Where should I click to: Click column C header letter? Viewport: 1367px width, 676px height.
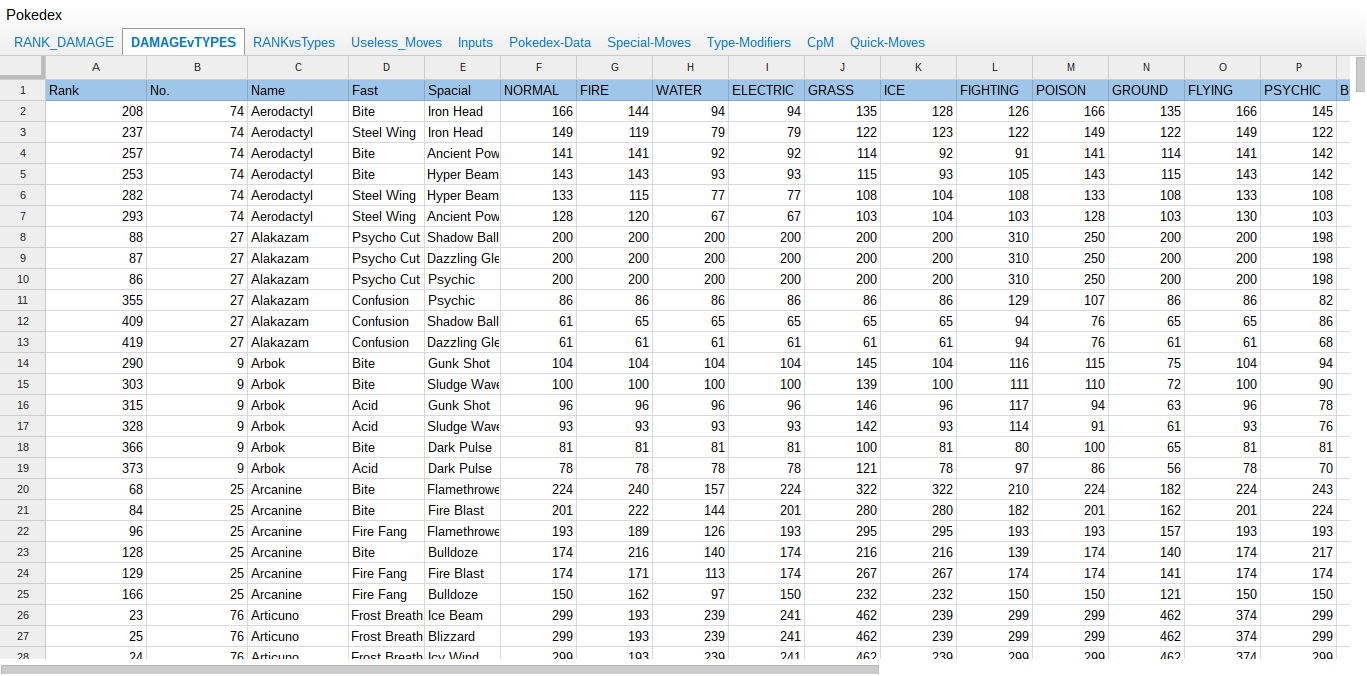pos(298,67)
